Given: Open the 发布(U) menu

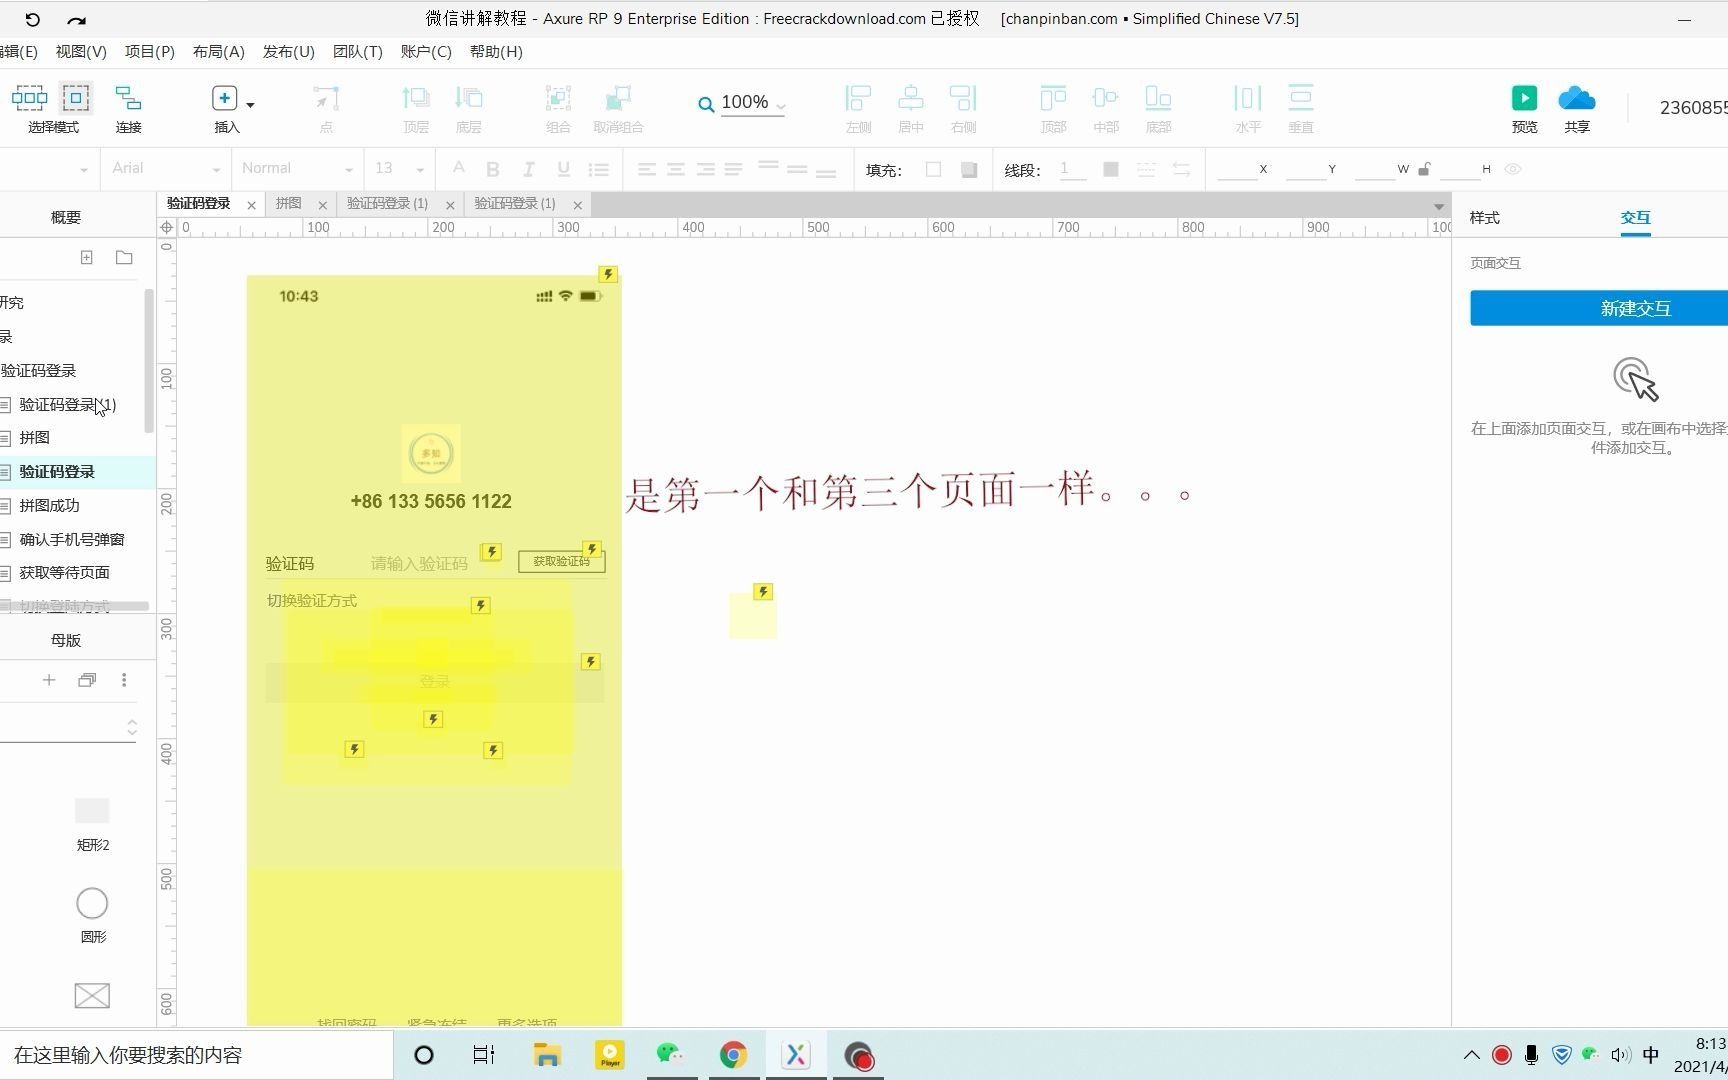Looking at the screenshot, I should (x=288, y=51).
